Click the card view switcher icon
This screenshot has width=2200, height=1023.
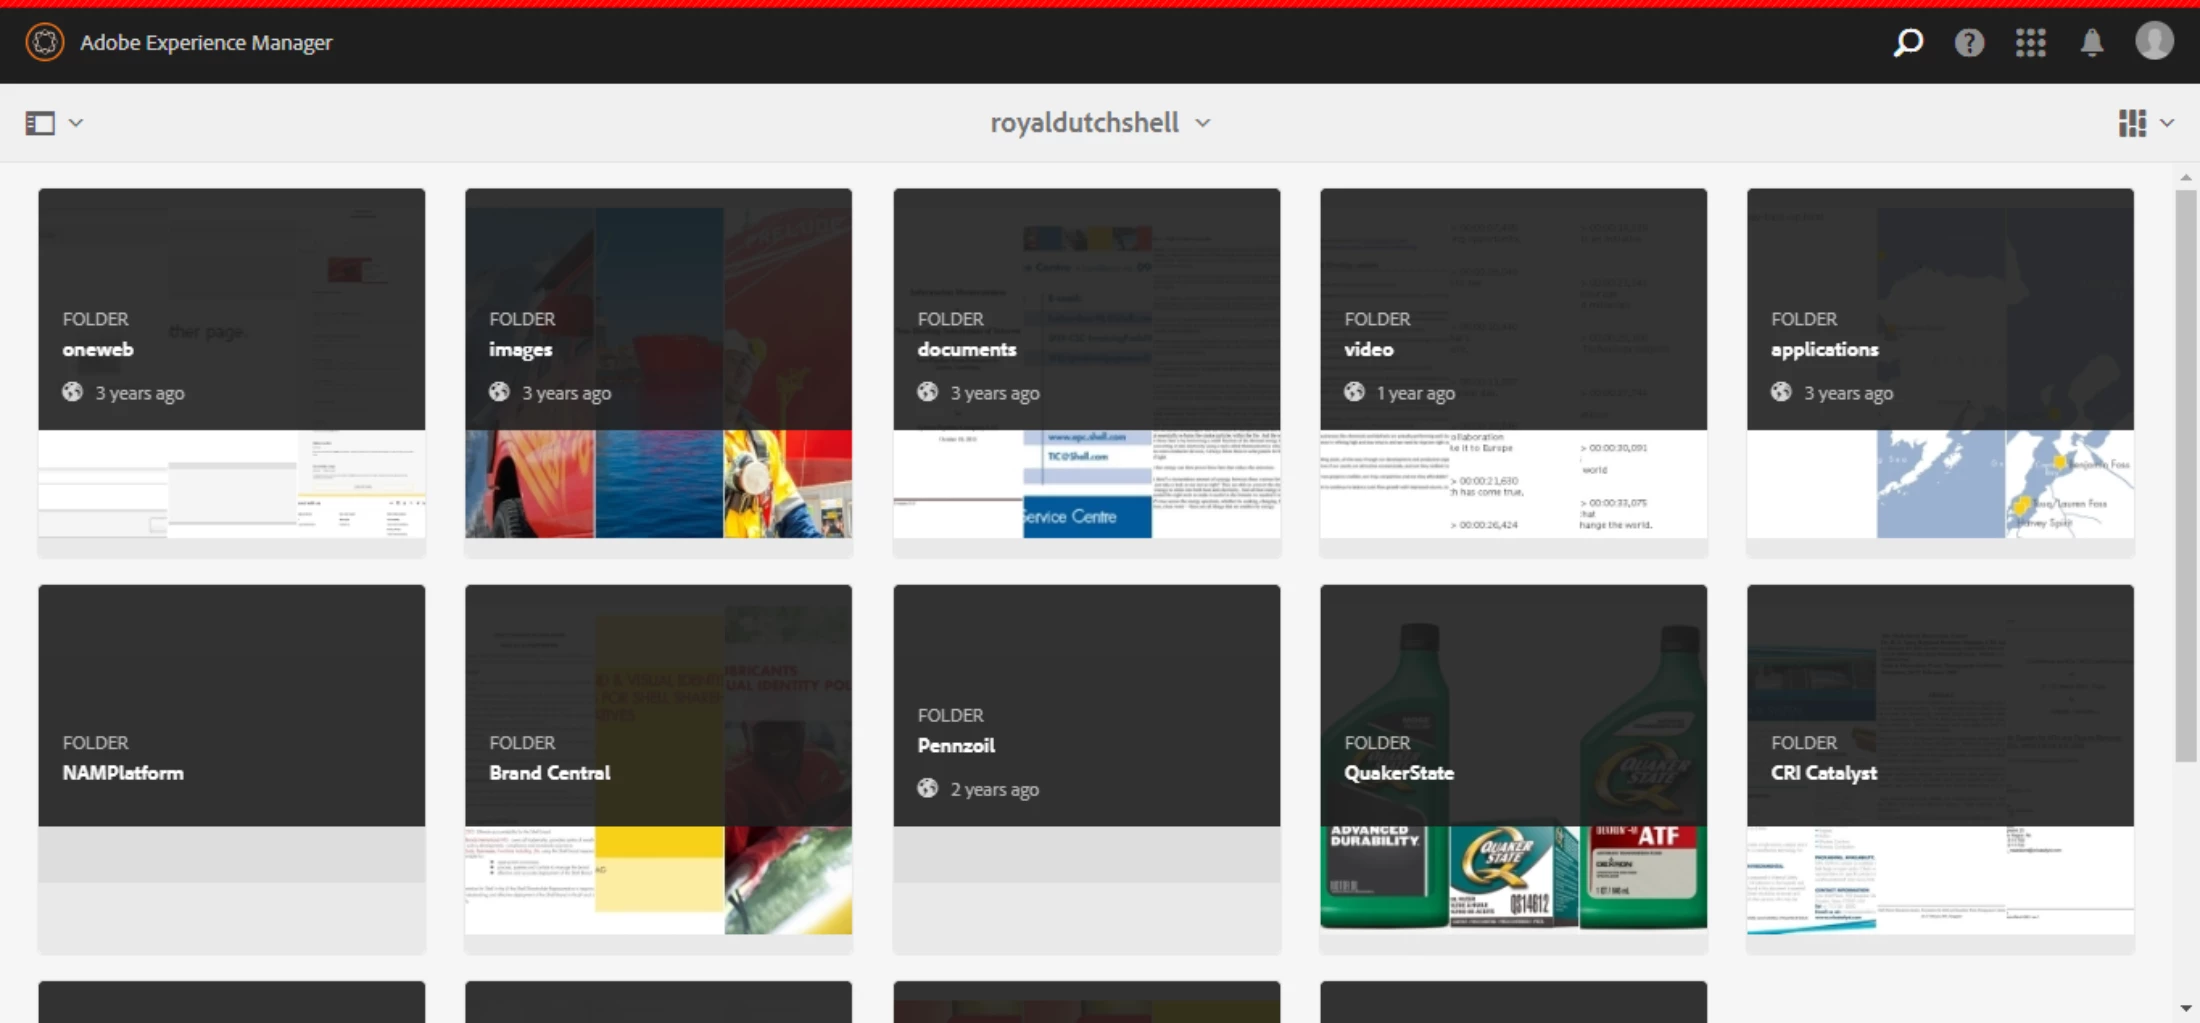[x=2131, y=123]
